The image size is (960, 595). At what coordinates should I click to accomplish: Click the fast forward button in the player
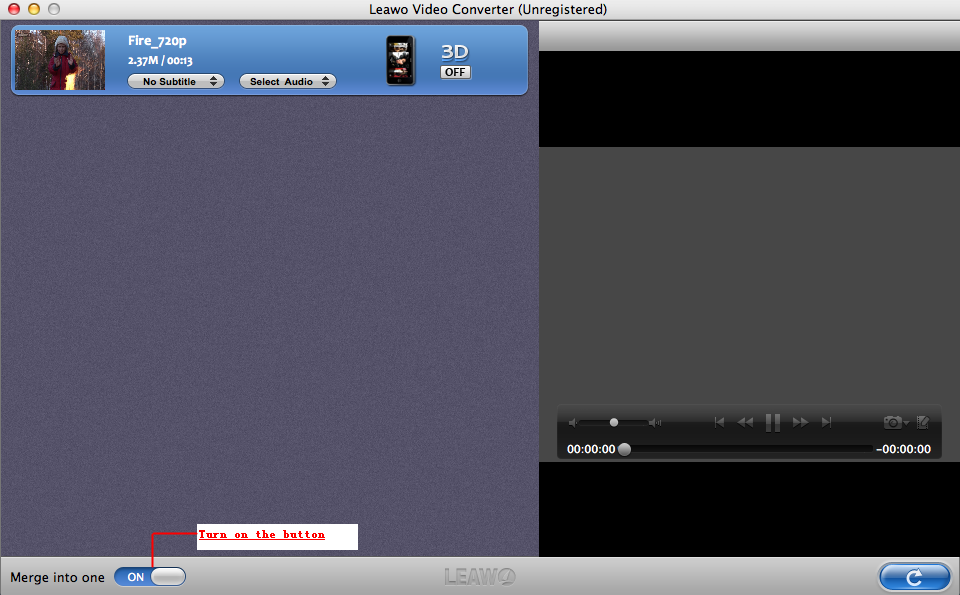pyautogui.click(x=800, y=422)
